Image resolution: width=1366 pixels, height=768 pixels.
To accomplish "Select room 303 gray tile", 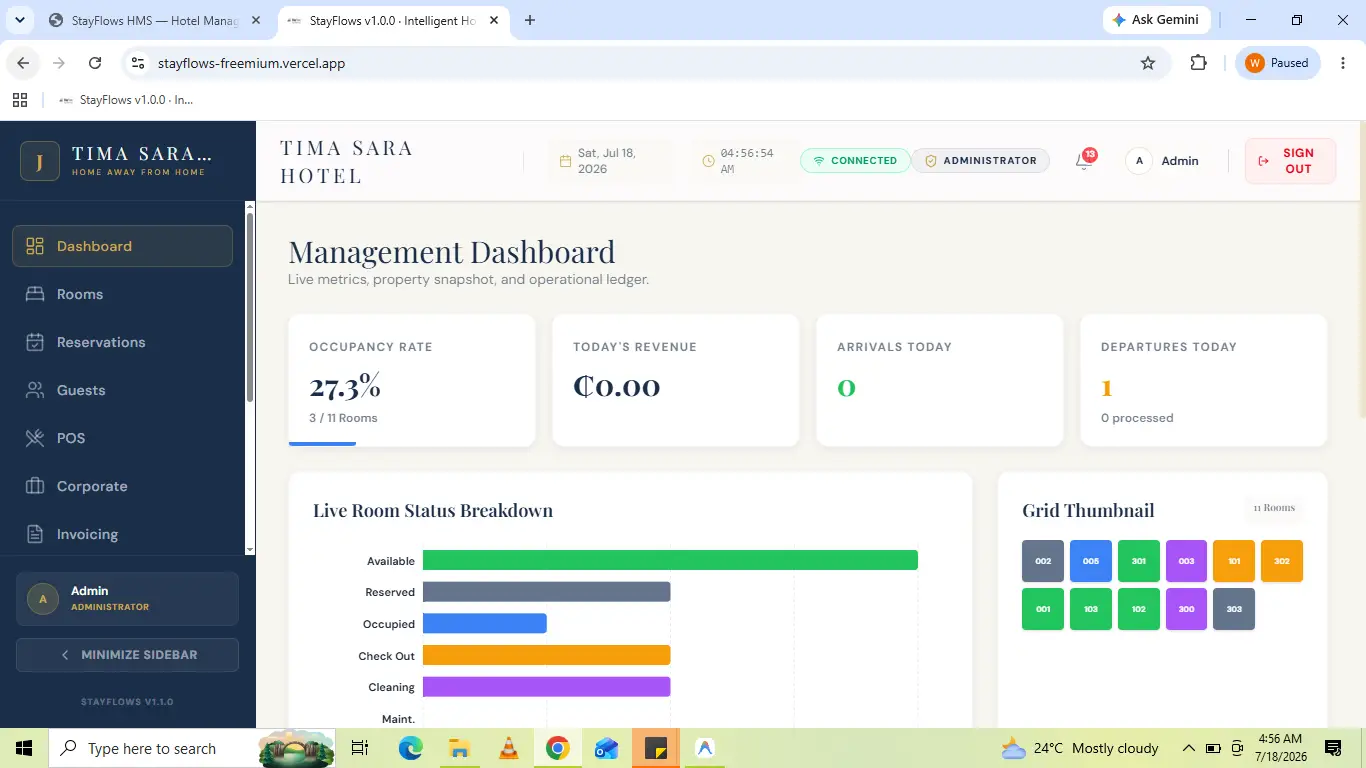I will 1234,609.
